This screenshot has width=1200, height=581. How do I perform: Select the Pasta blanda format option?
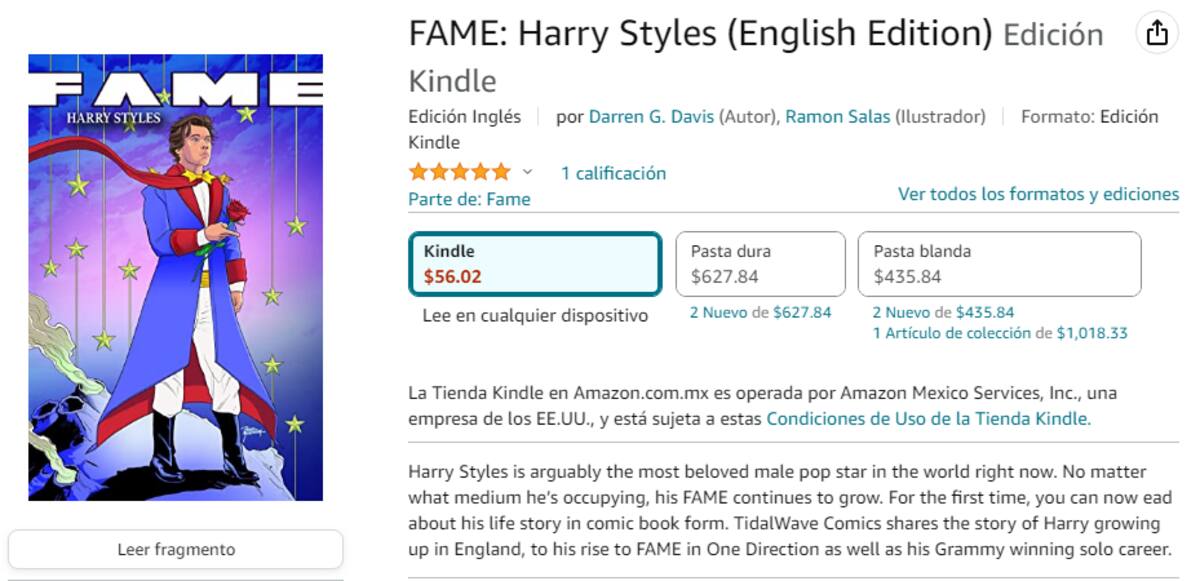pos(998,264)
